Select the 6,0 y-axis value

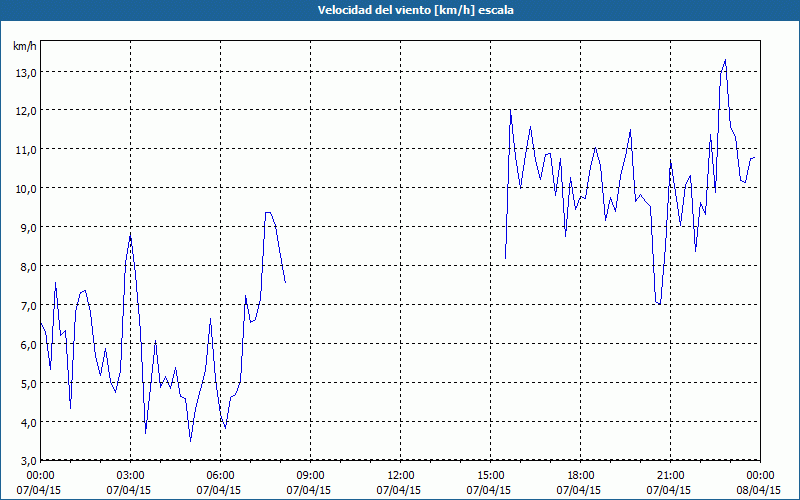[x=29, y=345]
